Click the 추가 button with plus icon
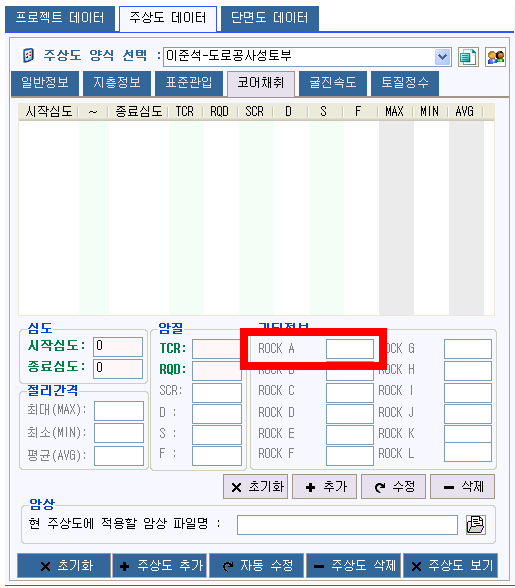 [x=324, y=487]
